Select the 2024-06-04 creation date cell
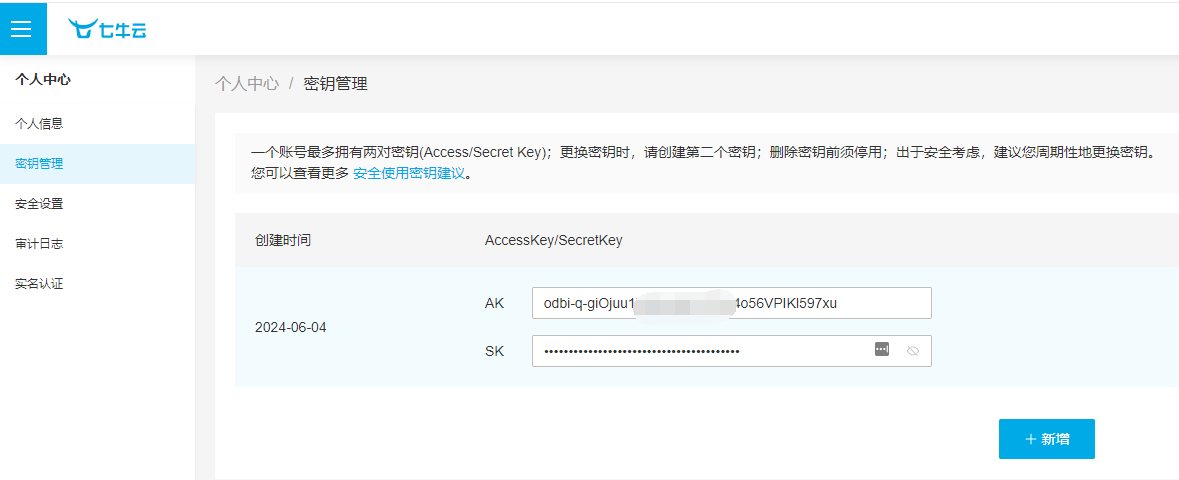Screen dimensions: 1179x480 [291, 328]
